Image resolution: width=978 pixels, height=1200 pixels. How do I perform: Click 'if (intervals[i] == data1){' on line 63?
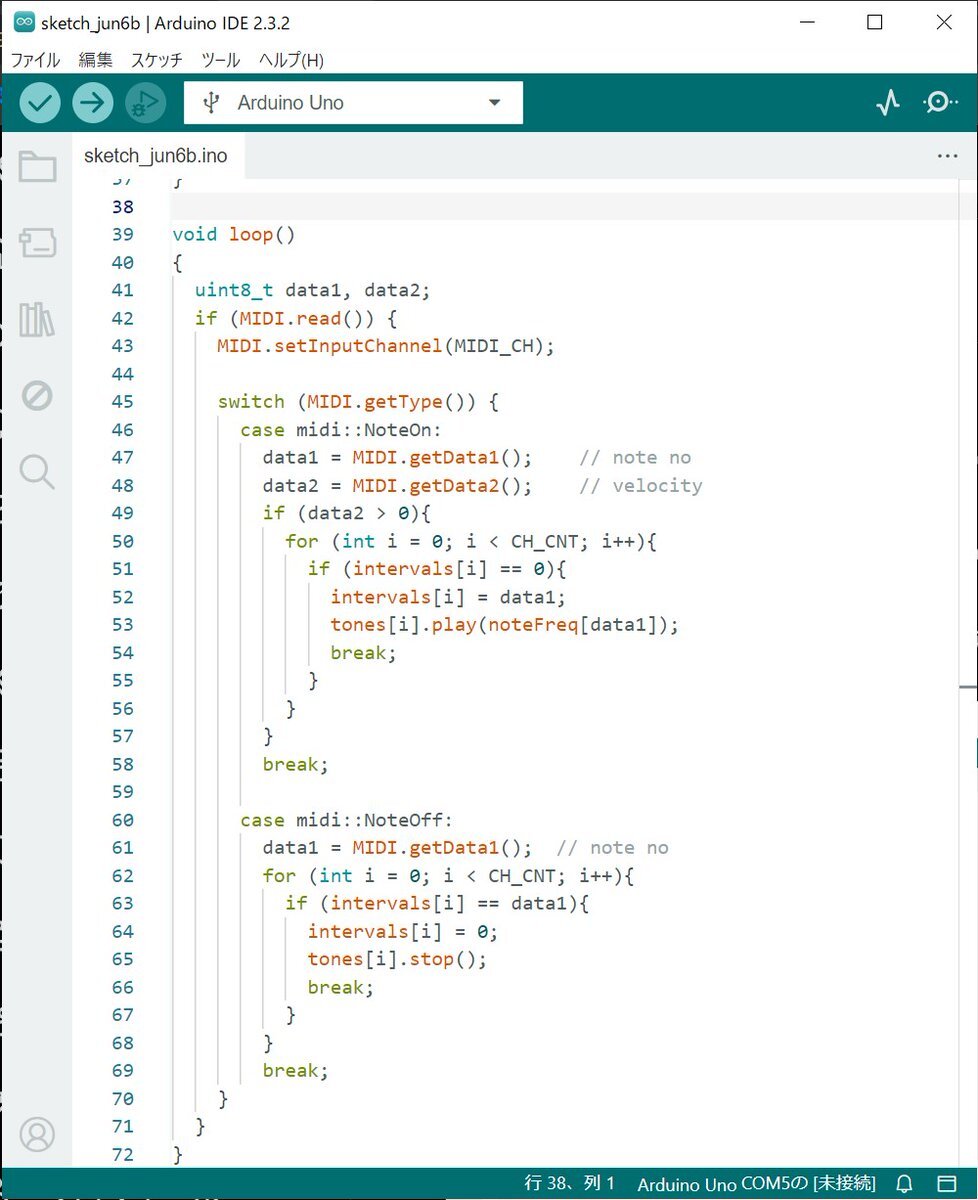click(x=438, y=903)
